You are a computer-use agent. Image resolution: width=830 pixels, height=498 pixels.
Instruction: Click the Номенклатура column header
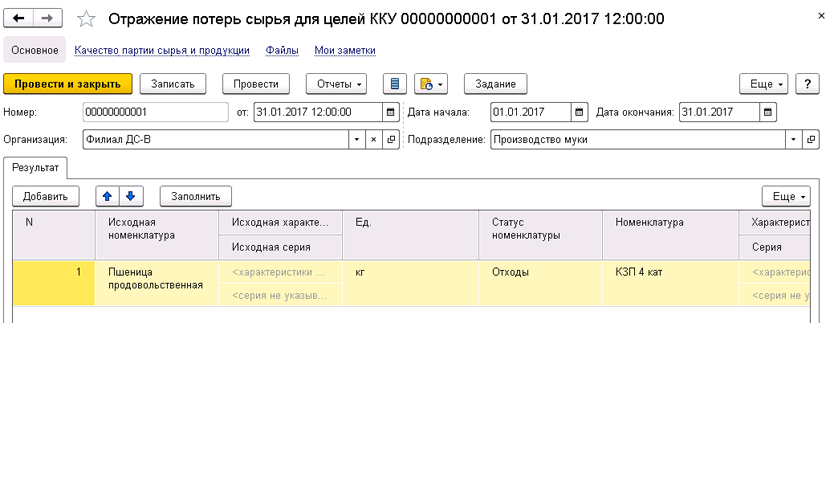(670, 235)
